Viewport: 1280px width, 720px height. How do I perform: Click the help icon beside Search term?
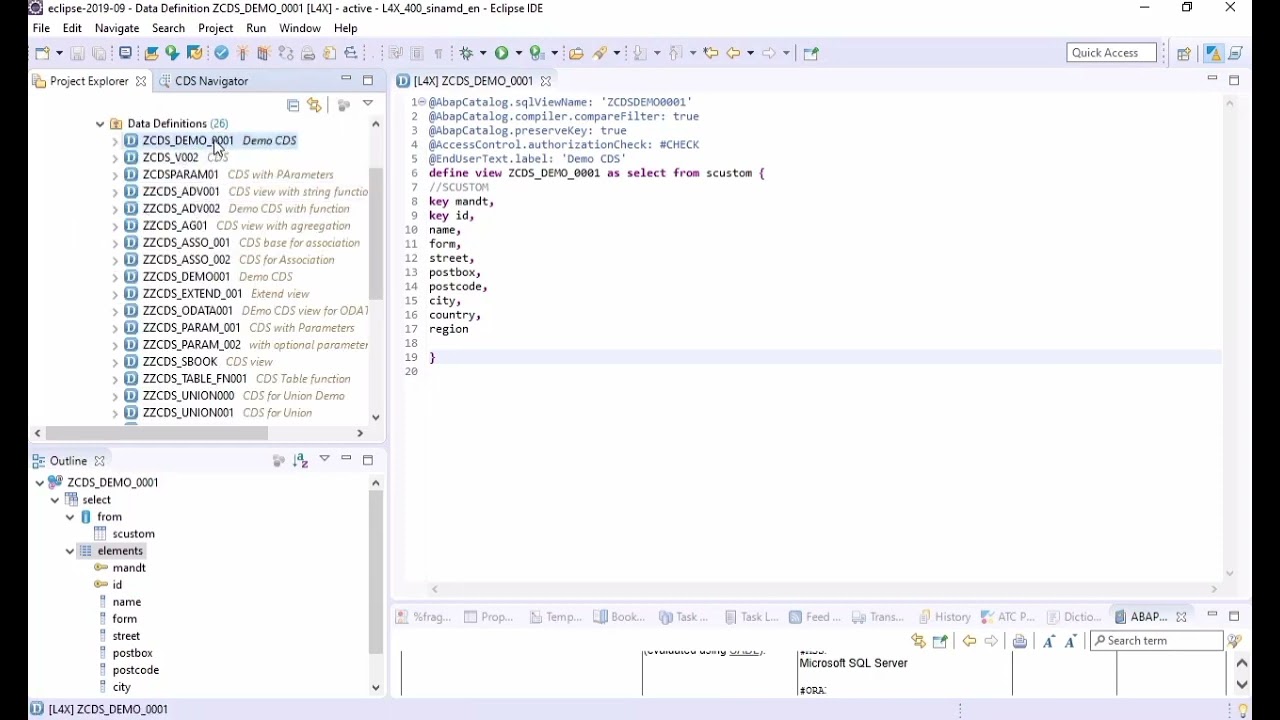tap(1236, 641)
